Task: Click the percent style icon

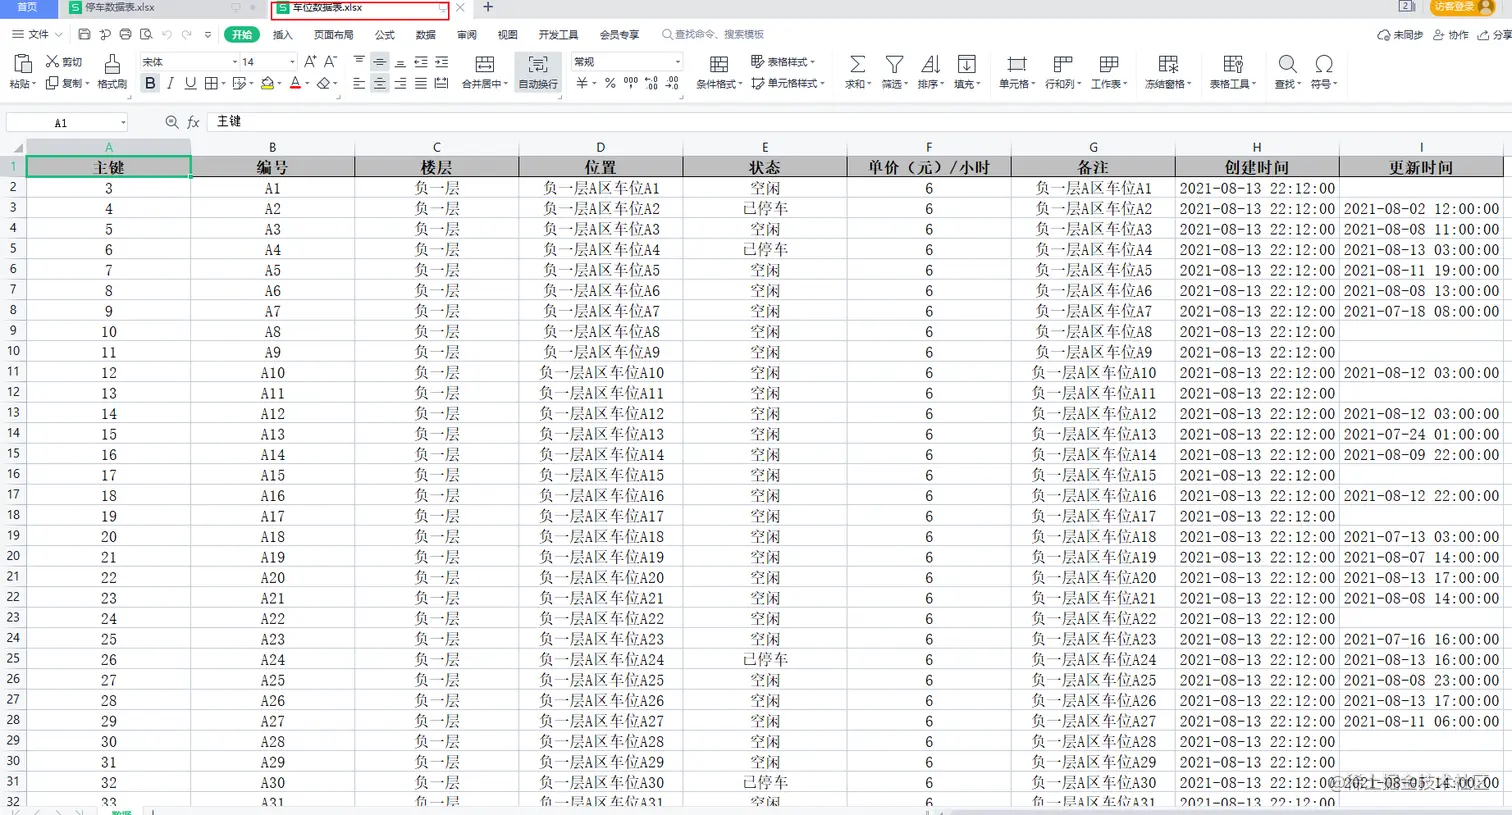Action: point(610,83)
